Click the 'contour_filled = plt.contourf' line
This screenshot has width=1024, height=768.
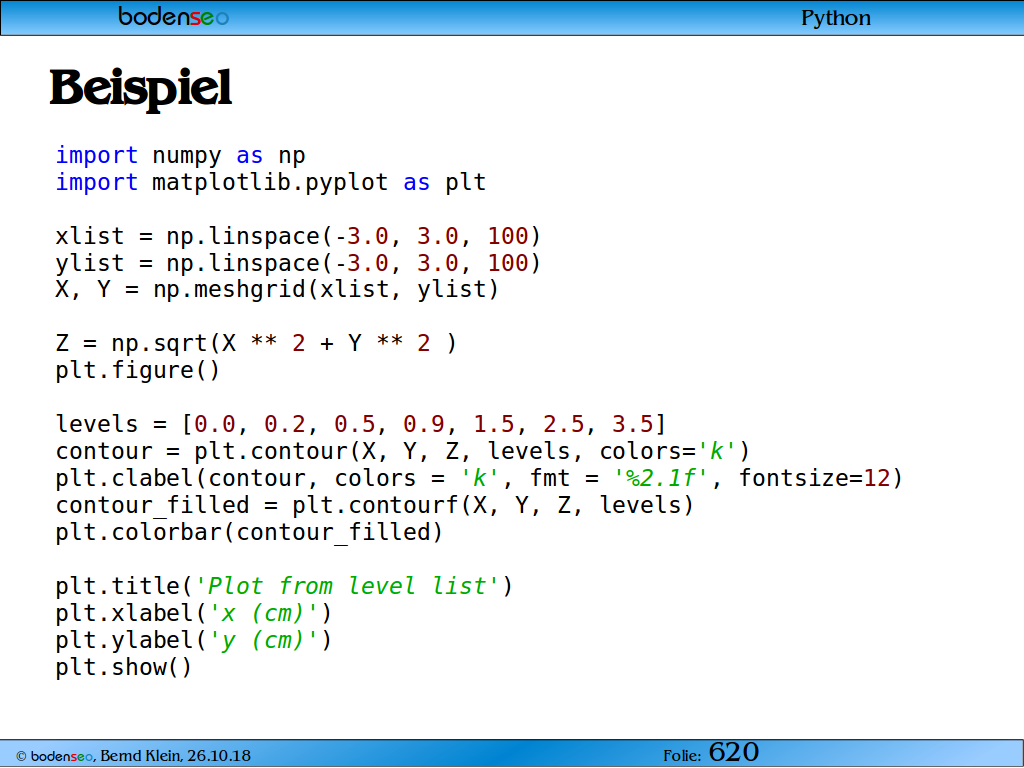coord(375,505)
